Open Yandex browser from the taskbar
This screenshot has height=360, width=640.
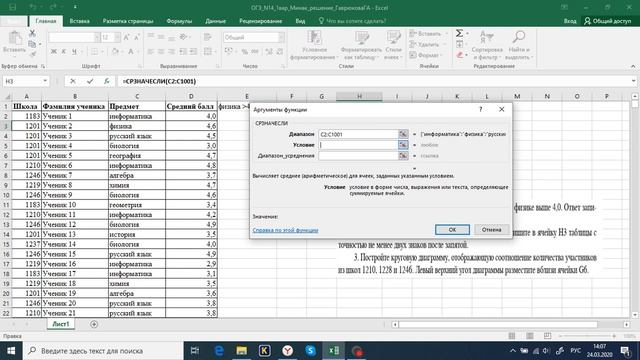288,351
